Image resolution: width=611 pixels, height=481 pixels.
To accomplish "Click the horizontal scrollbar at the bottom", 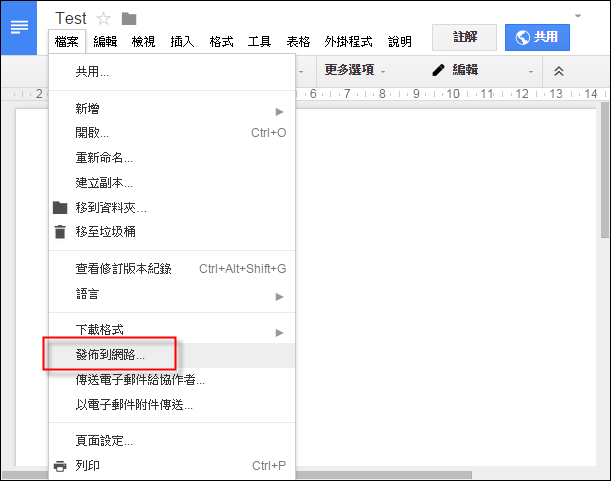I will (383, 475).
